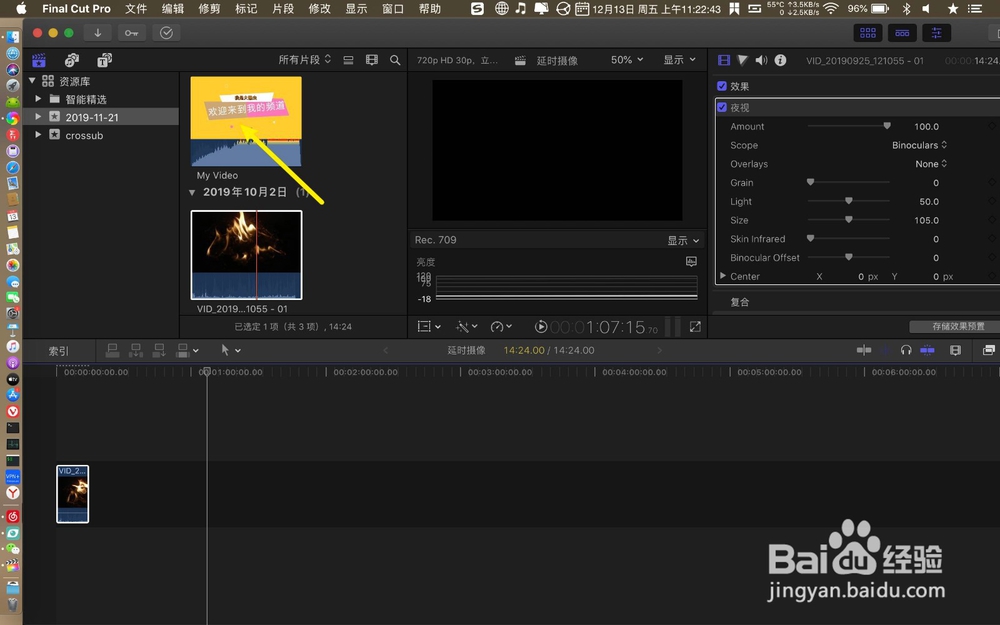Screen dimensions: 1000x625
Task: Click the Light slider handle
Action: pyautogui.click(x=849, y=201)
